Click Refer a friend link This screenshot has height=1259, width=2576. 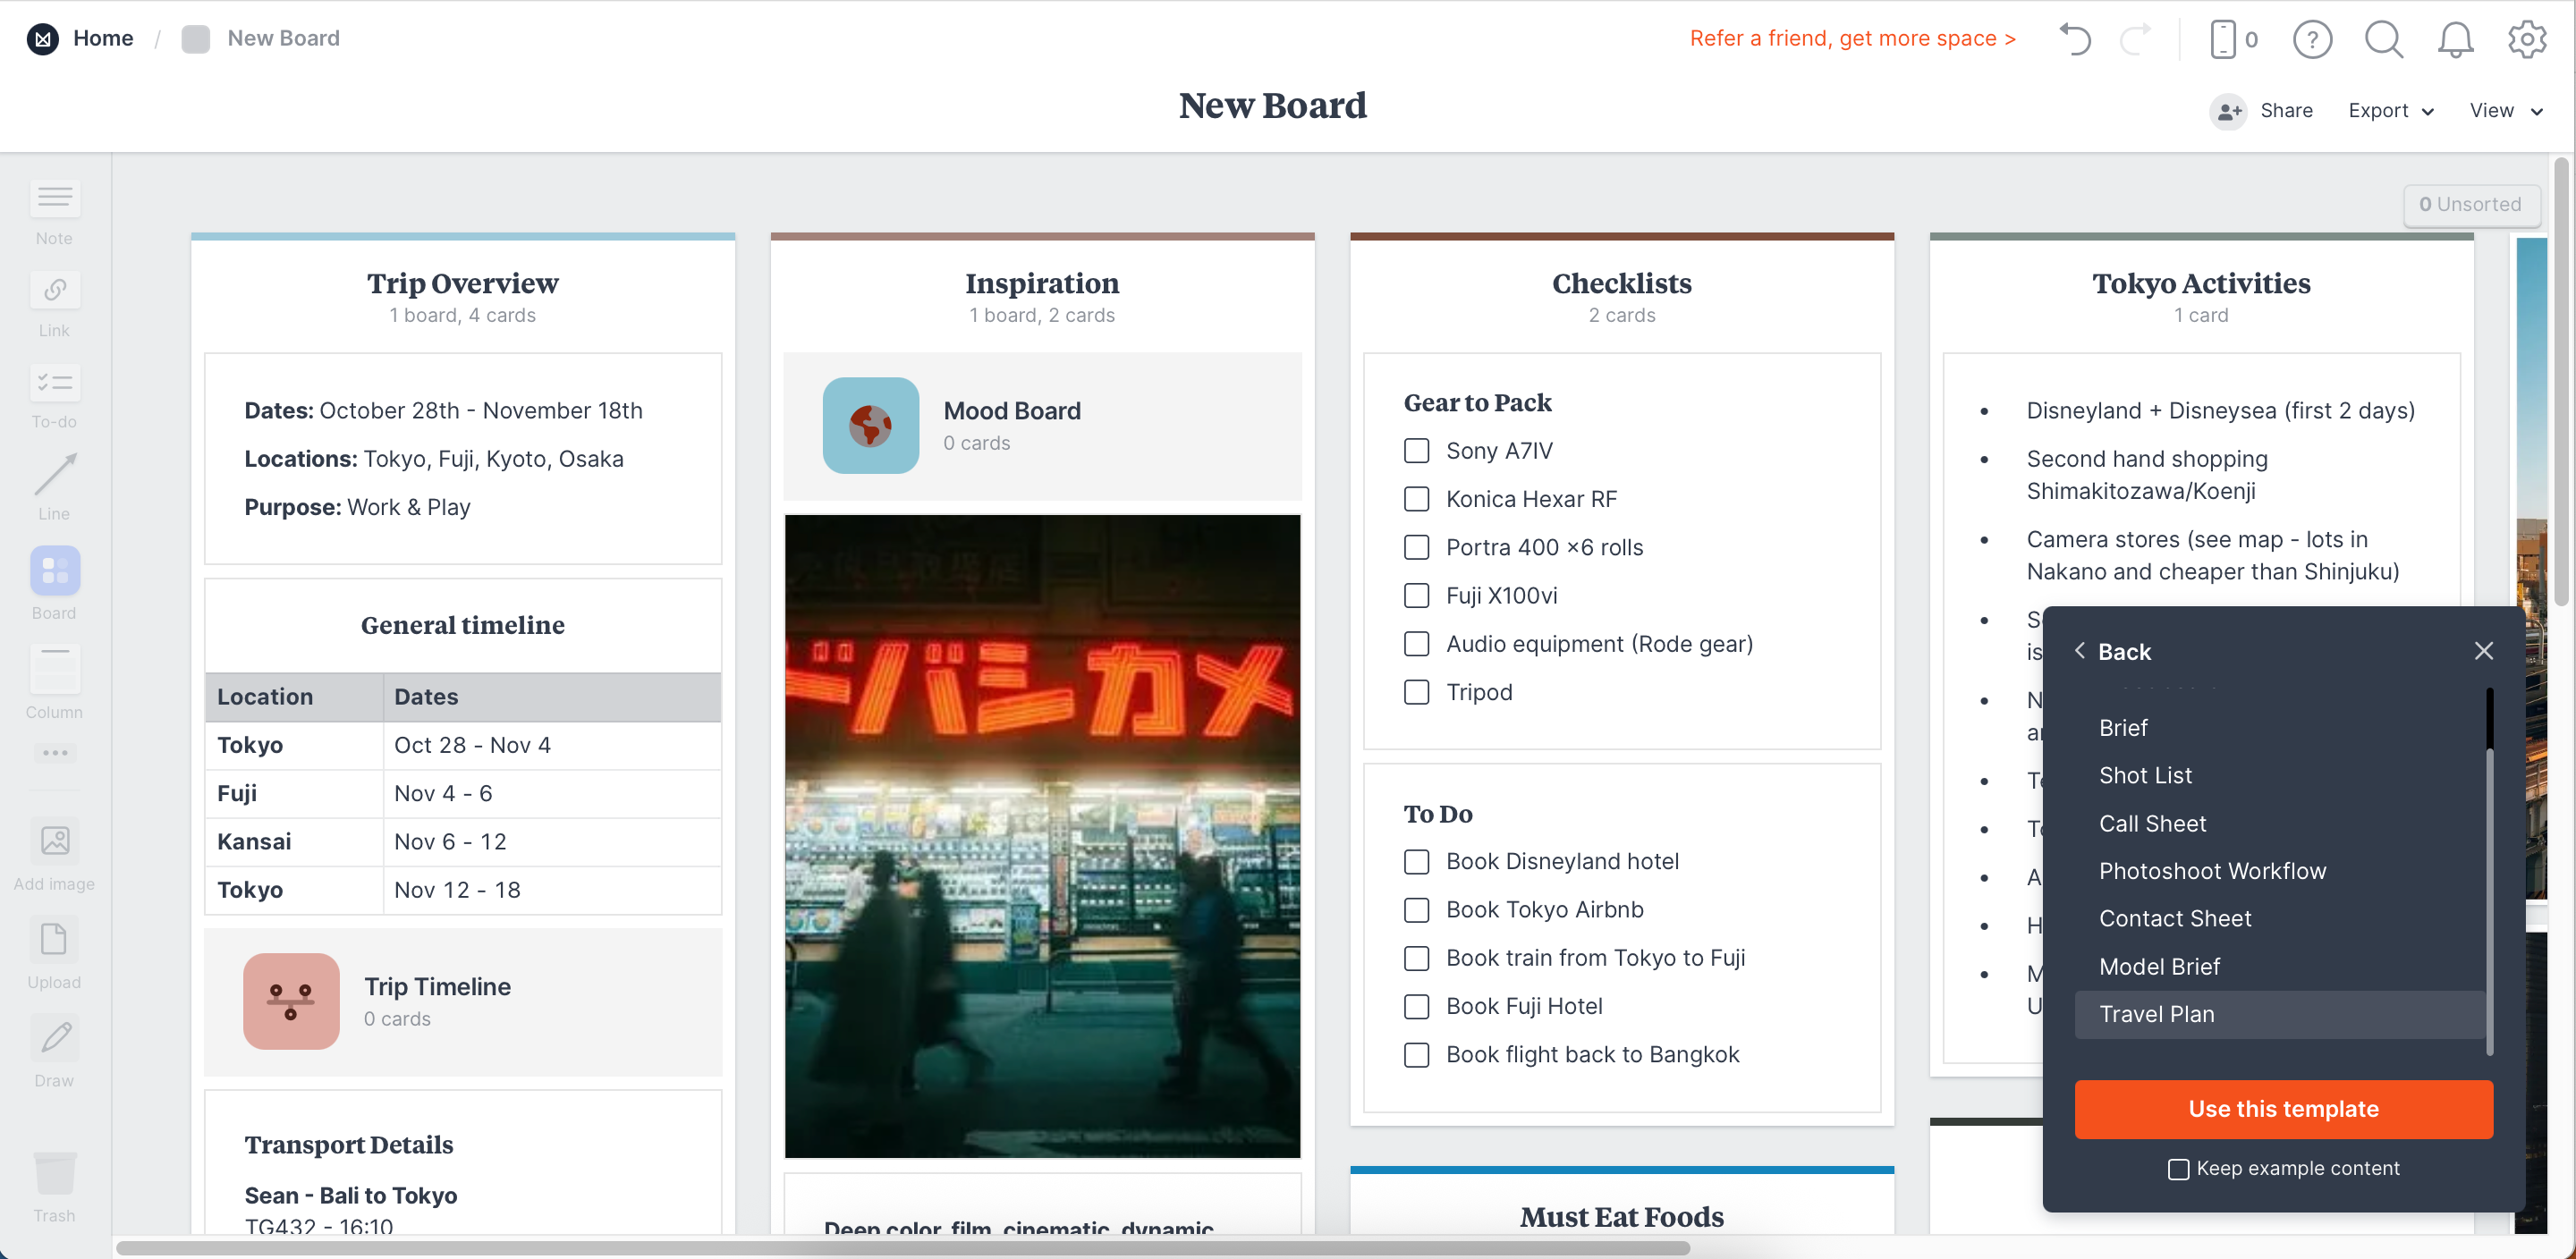1852,39
